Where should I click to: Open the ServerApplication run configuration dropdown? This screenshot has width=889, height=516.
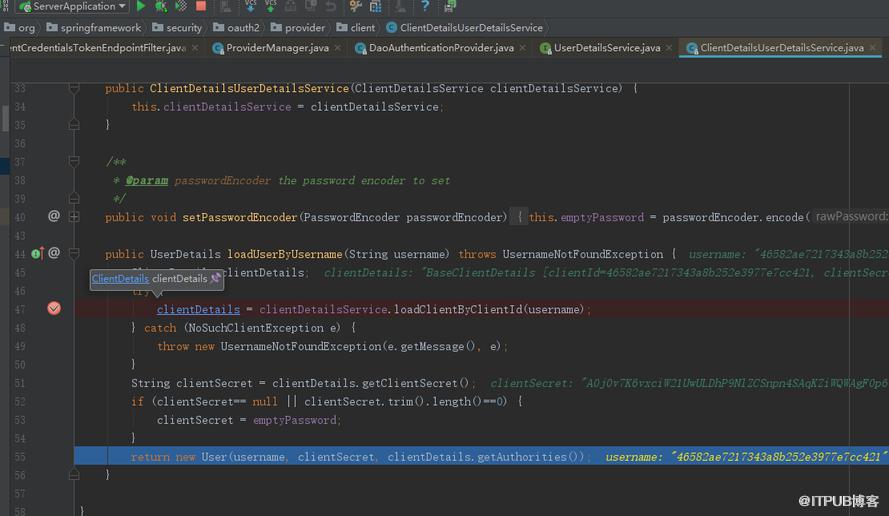73,6
